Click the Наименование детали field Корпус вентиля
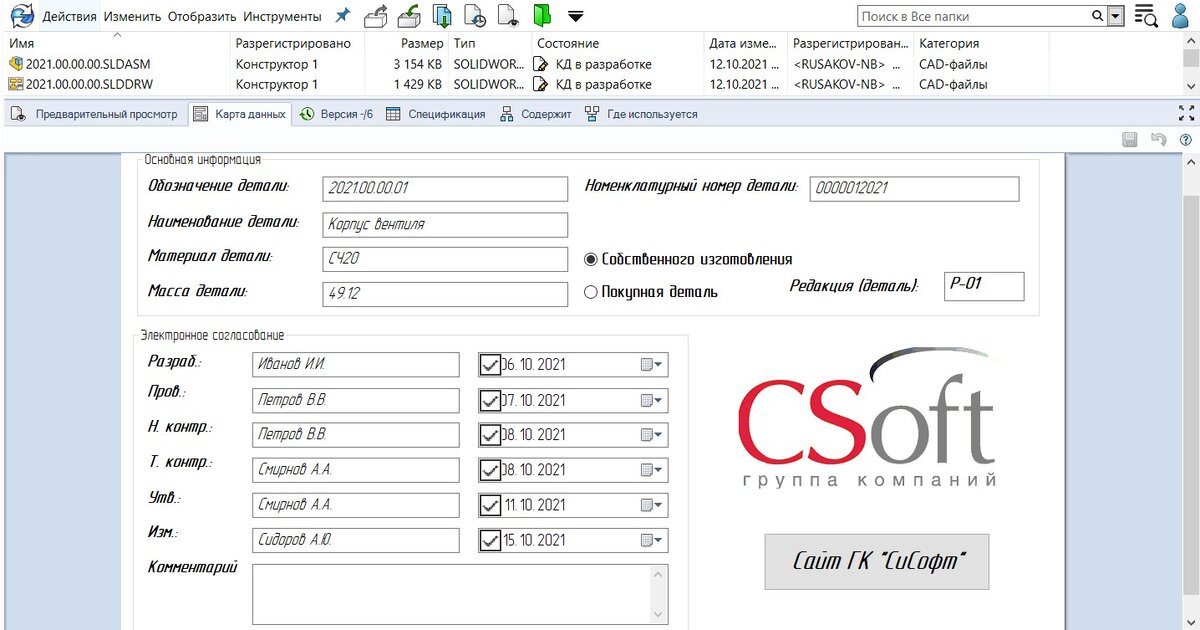Screen dimensions: 1200x630 445,225
